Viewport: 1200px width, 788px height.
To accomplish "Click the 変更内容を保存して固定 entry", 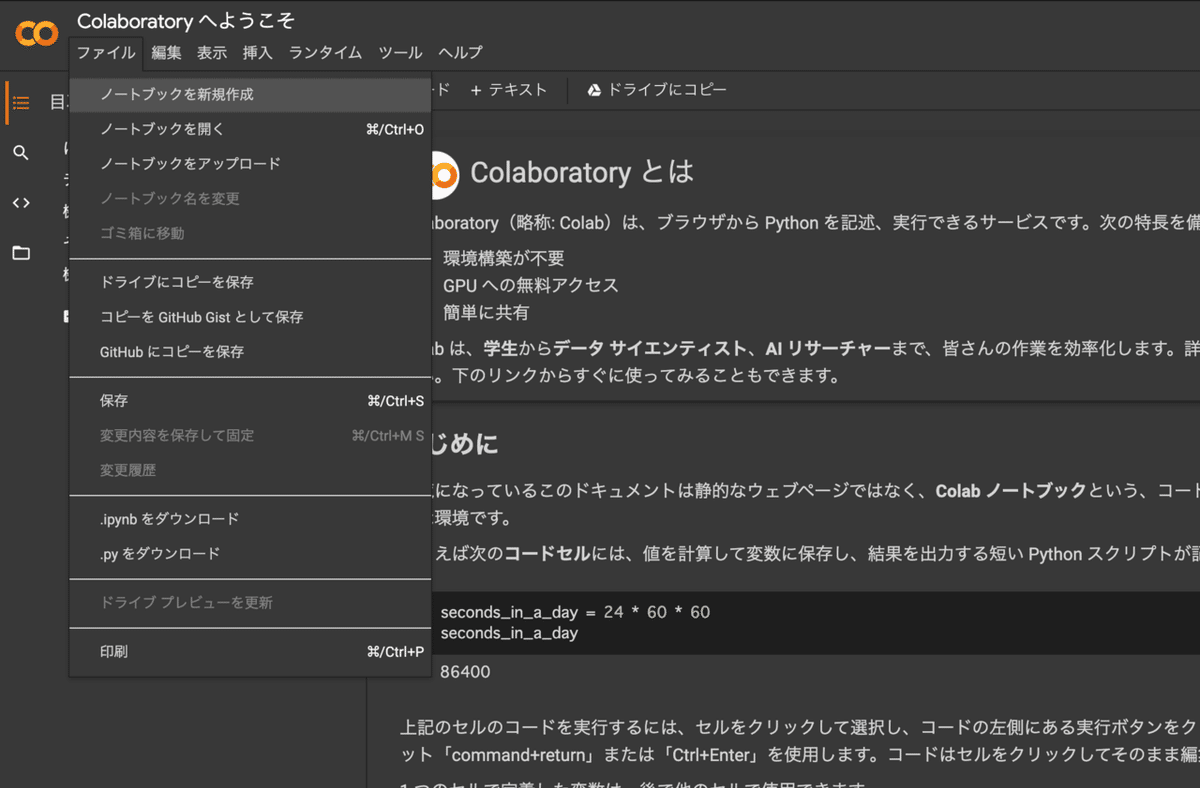I will click(250, 436).
